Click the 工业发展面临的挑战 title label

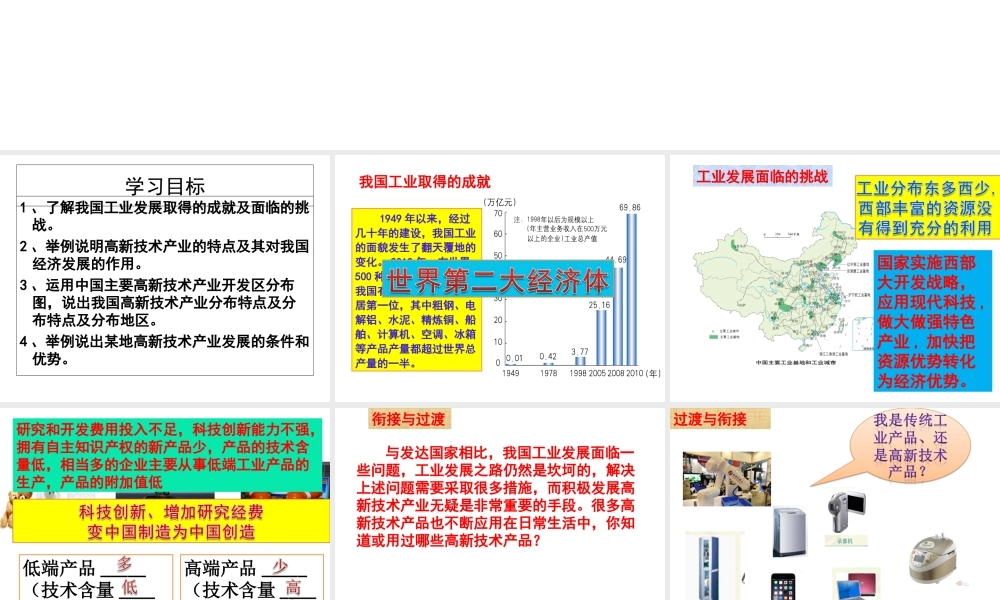pos(762,177)
